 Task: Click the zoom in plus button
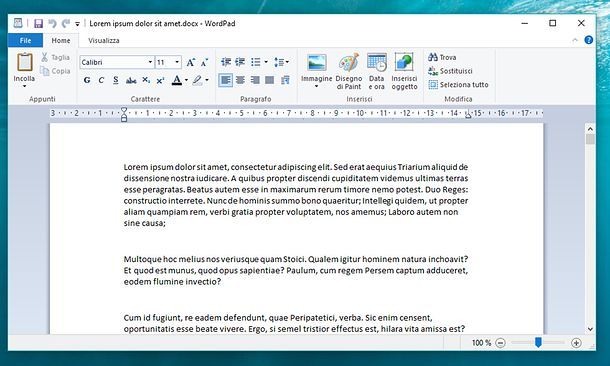576,343
